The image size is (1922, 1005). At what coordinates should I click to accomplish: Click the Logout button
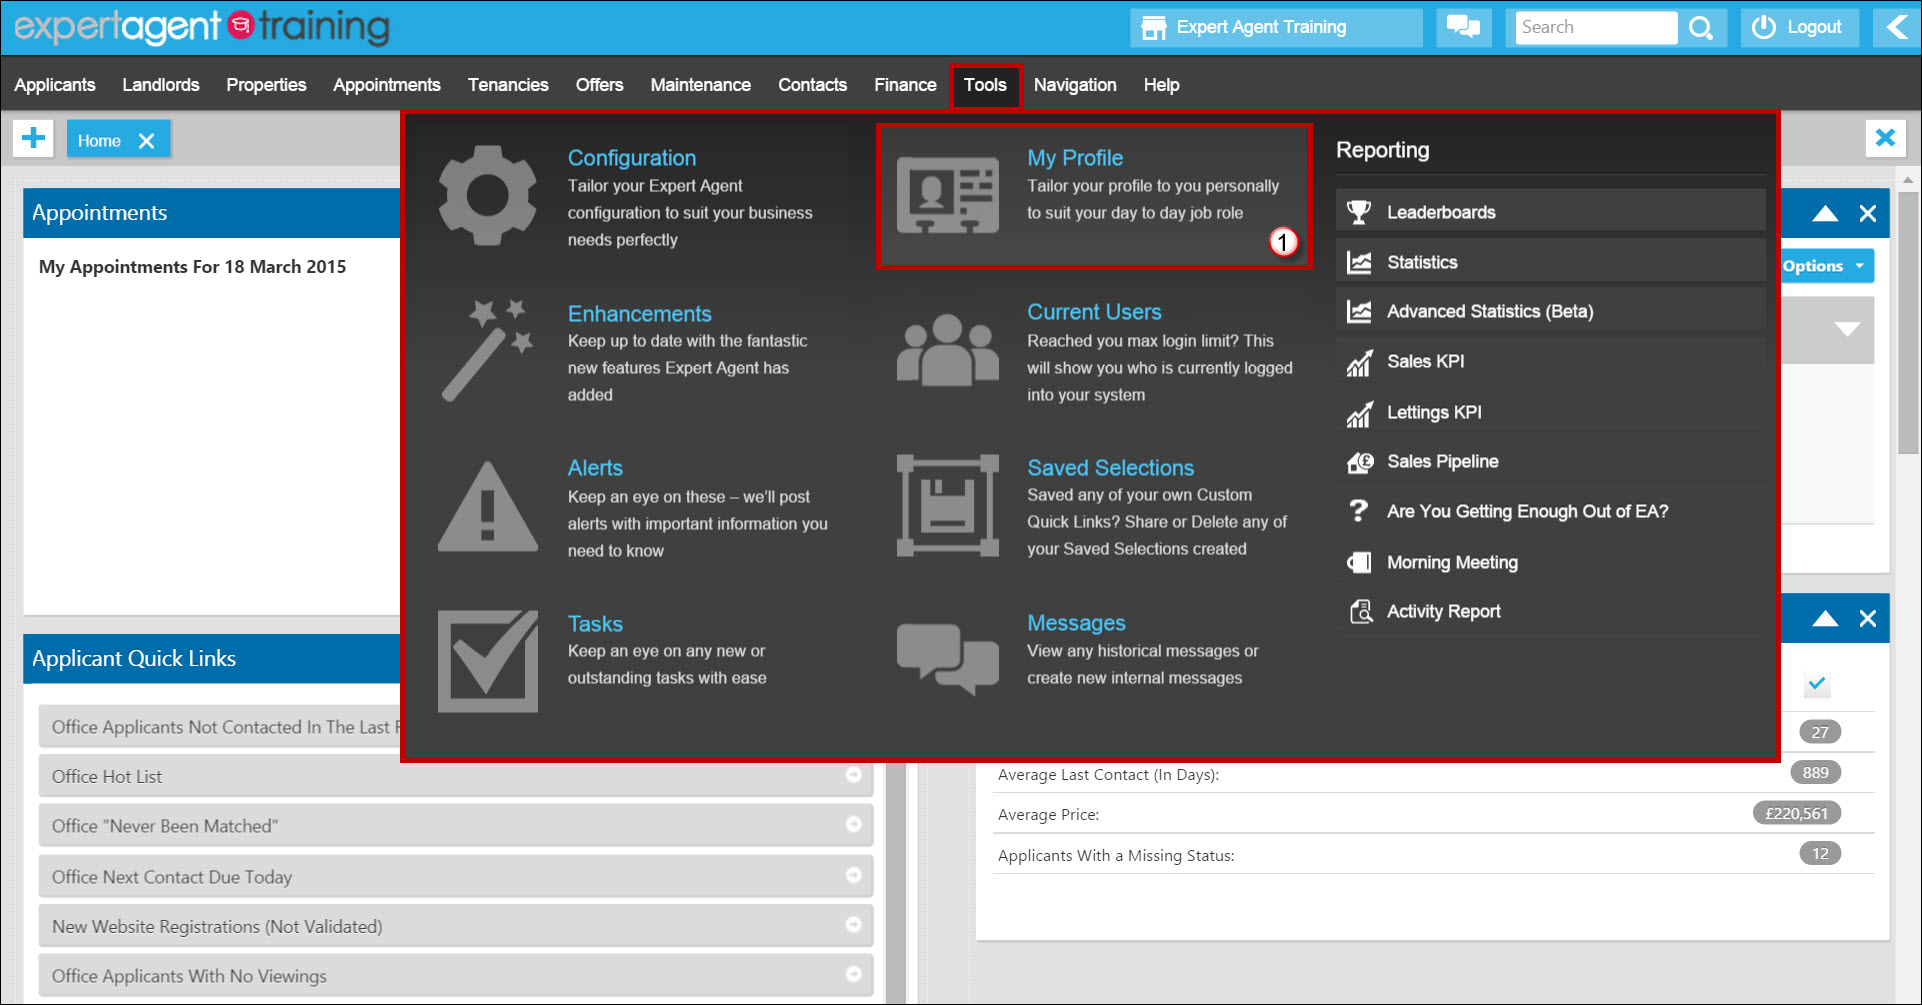coord(1799,27)
